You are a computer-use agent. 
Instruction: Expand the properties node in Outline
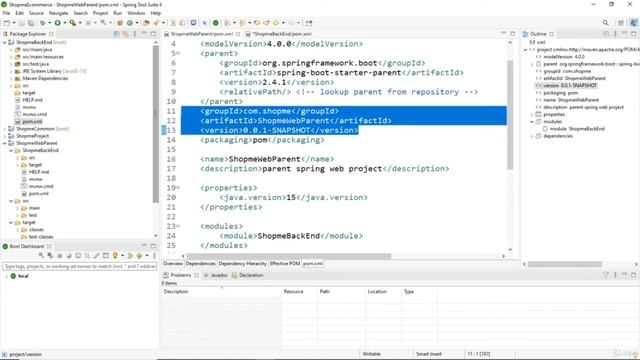[x=532, y=115]
